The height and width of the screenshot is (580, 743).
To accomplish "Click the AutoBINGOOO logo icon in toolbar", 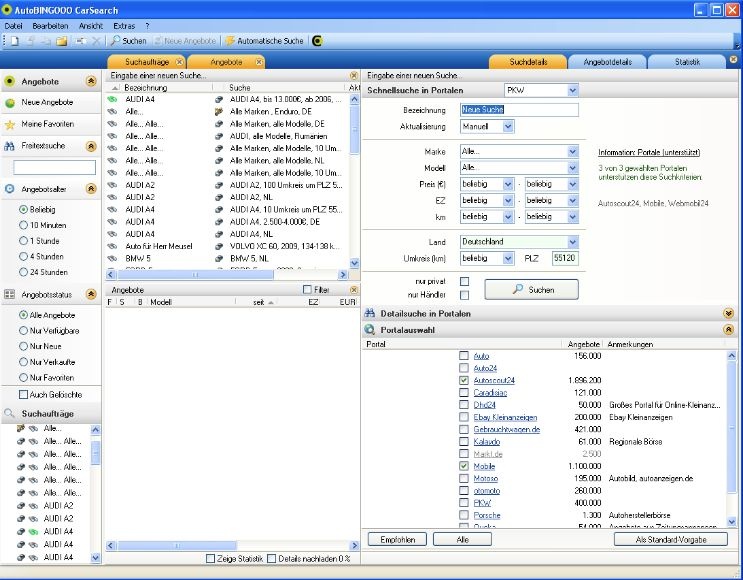I will click(x=318, y=41).
